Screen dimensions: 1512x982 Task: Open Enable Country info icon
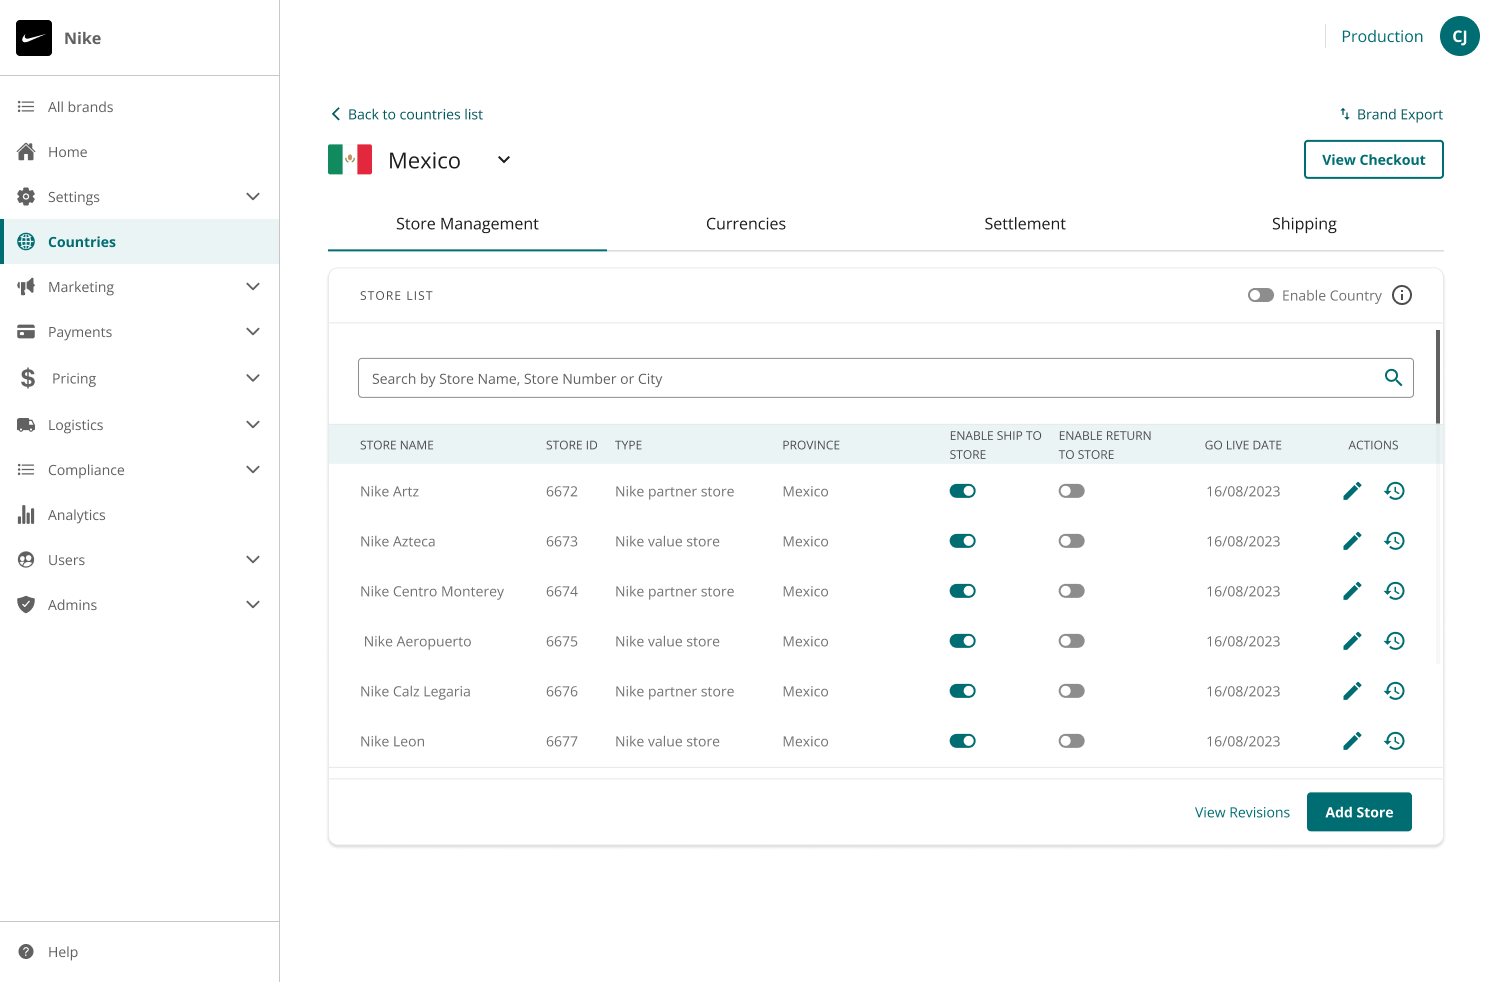pyautogui.click(x=1402, y=295)
